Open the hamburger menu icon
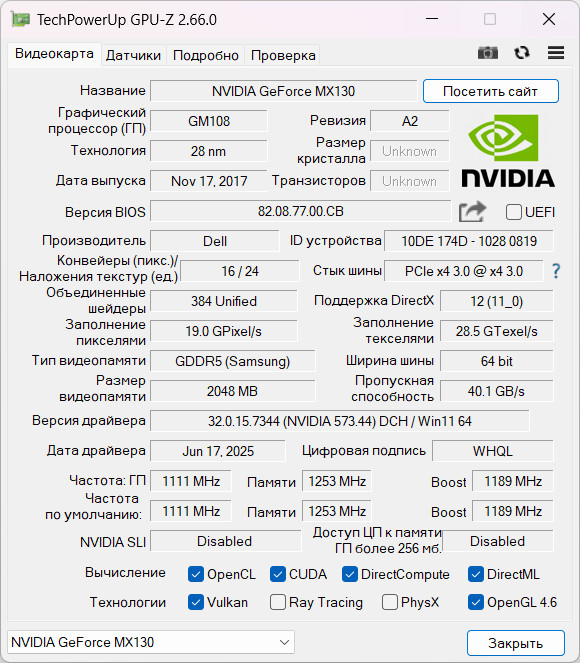Image resolution: width=580 pixels, height=663 pixels. click(x=555, y=53)
